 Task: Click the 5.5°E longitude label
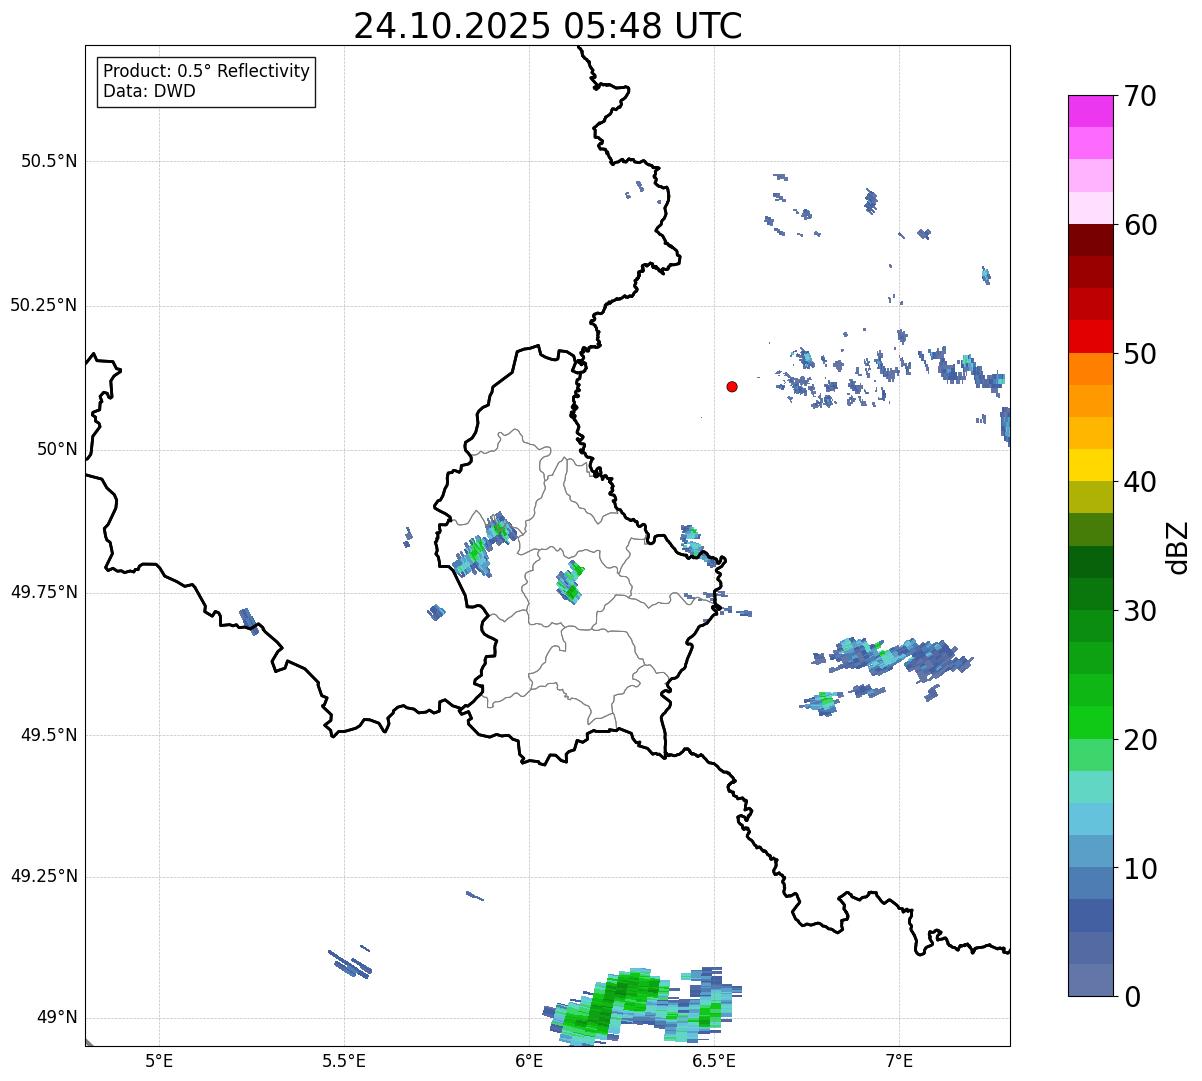coord(344,1060)
